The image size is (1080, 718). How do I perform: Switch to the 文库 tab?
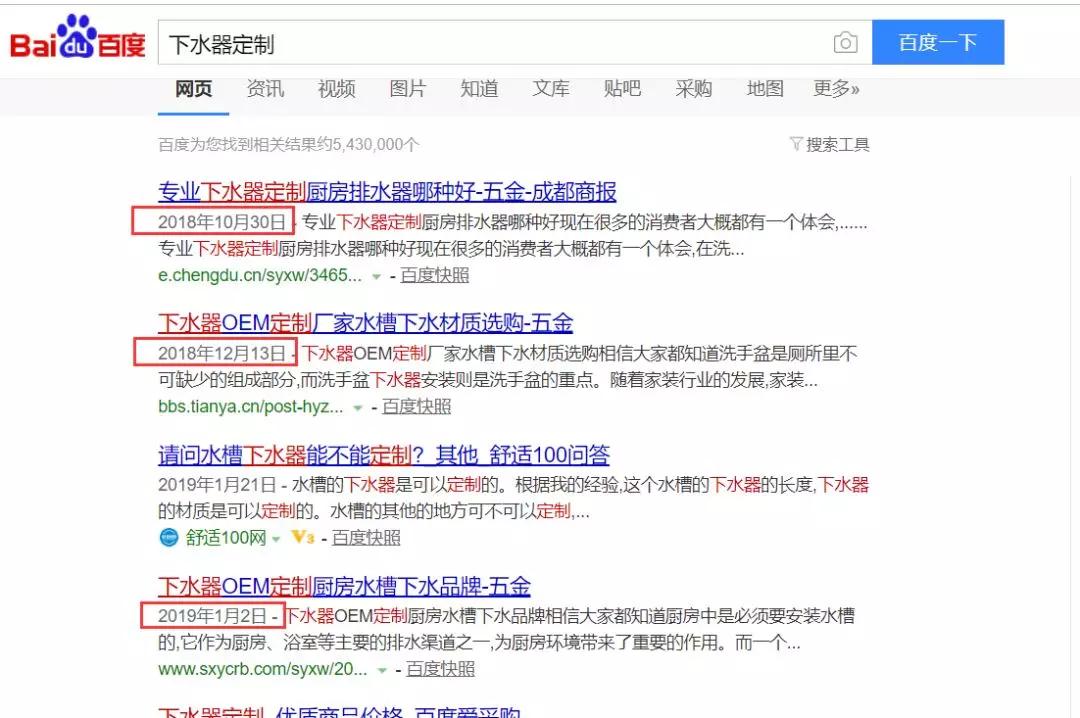point(551,89)
